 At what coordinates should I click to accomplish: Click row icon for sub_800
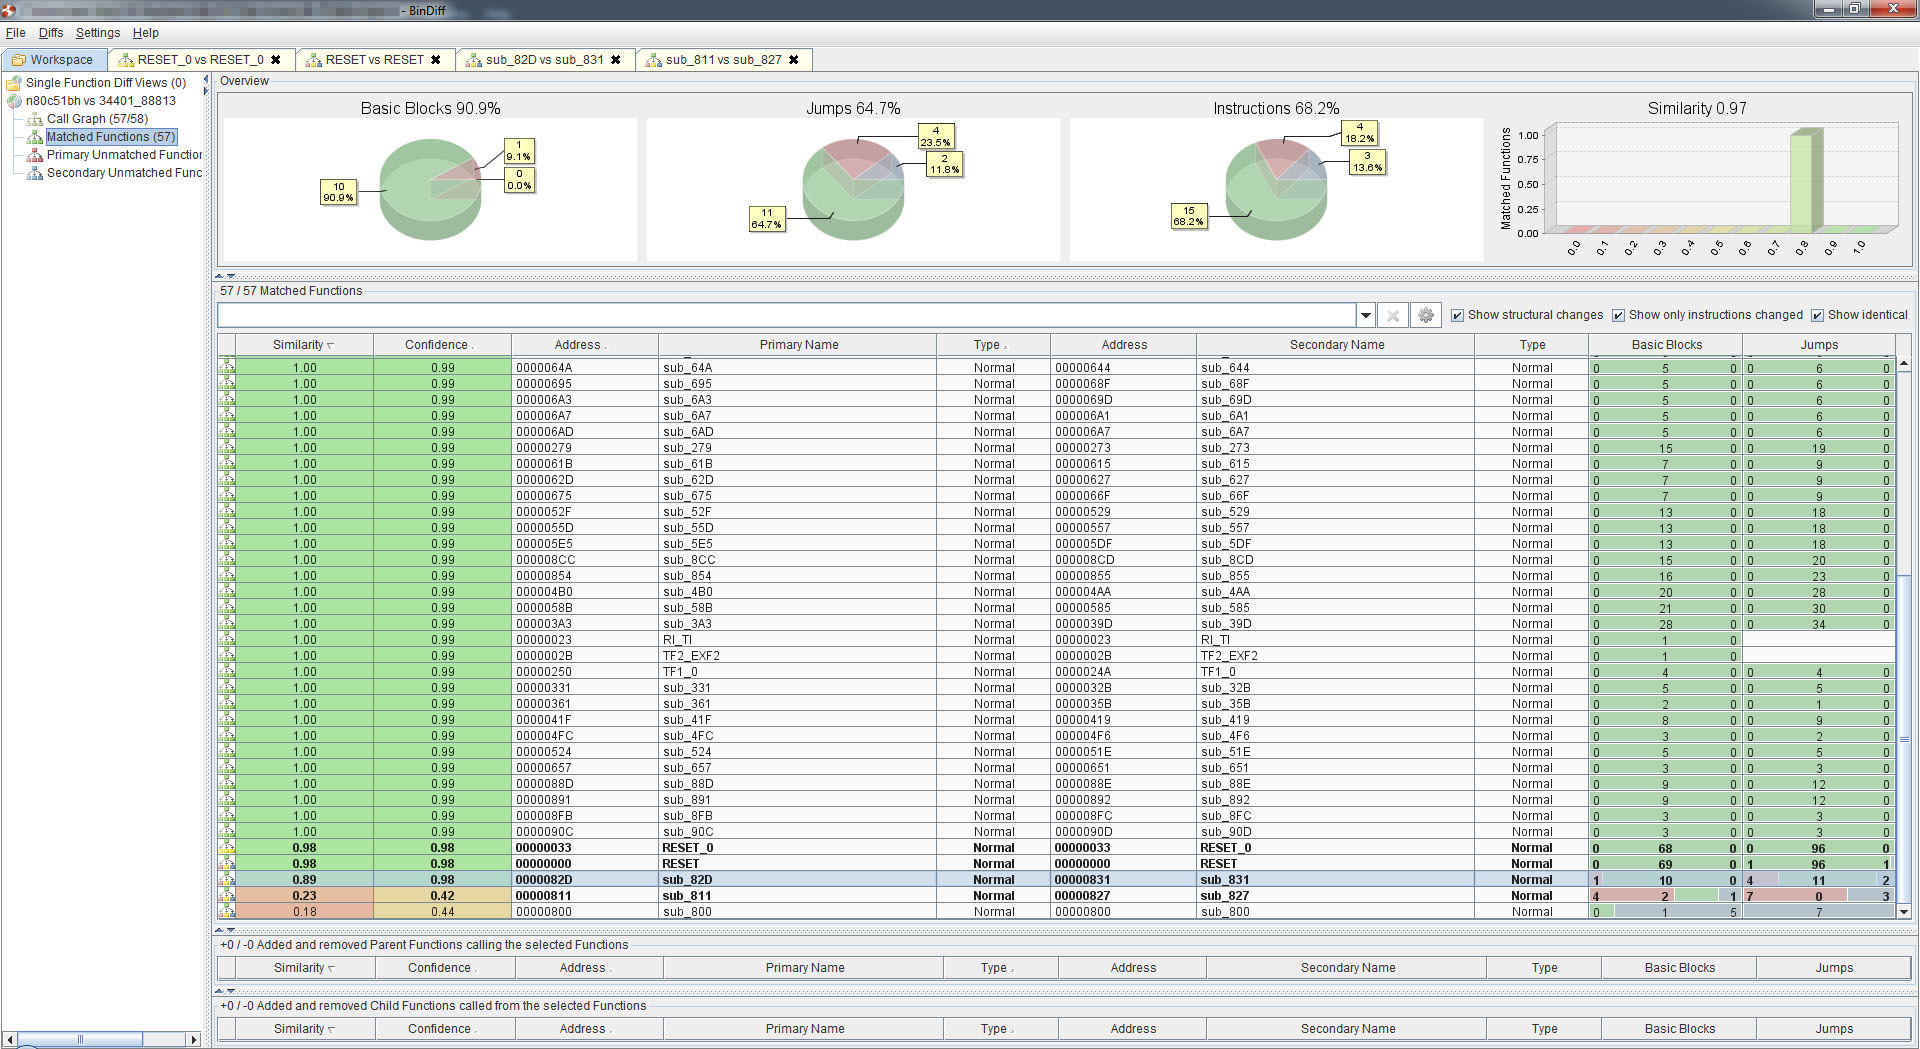point(227,912)
